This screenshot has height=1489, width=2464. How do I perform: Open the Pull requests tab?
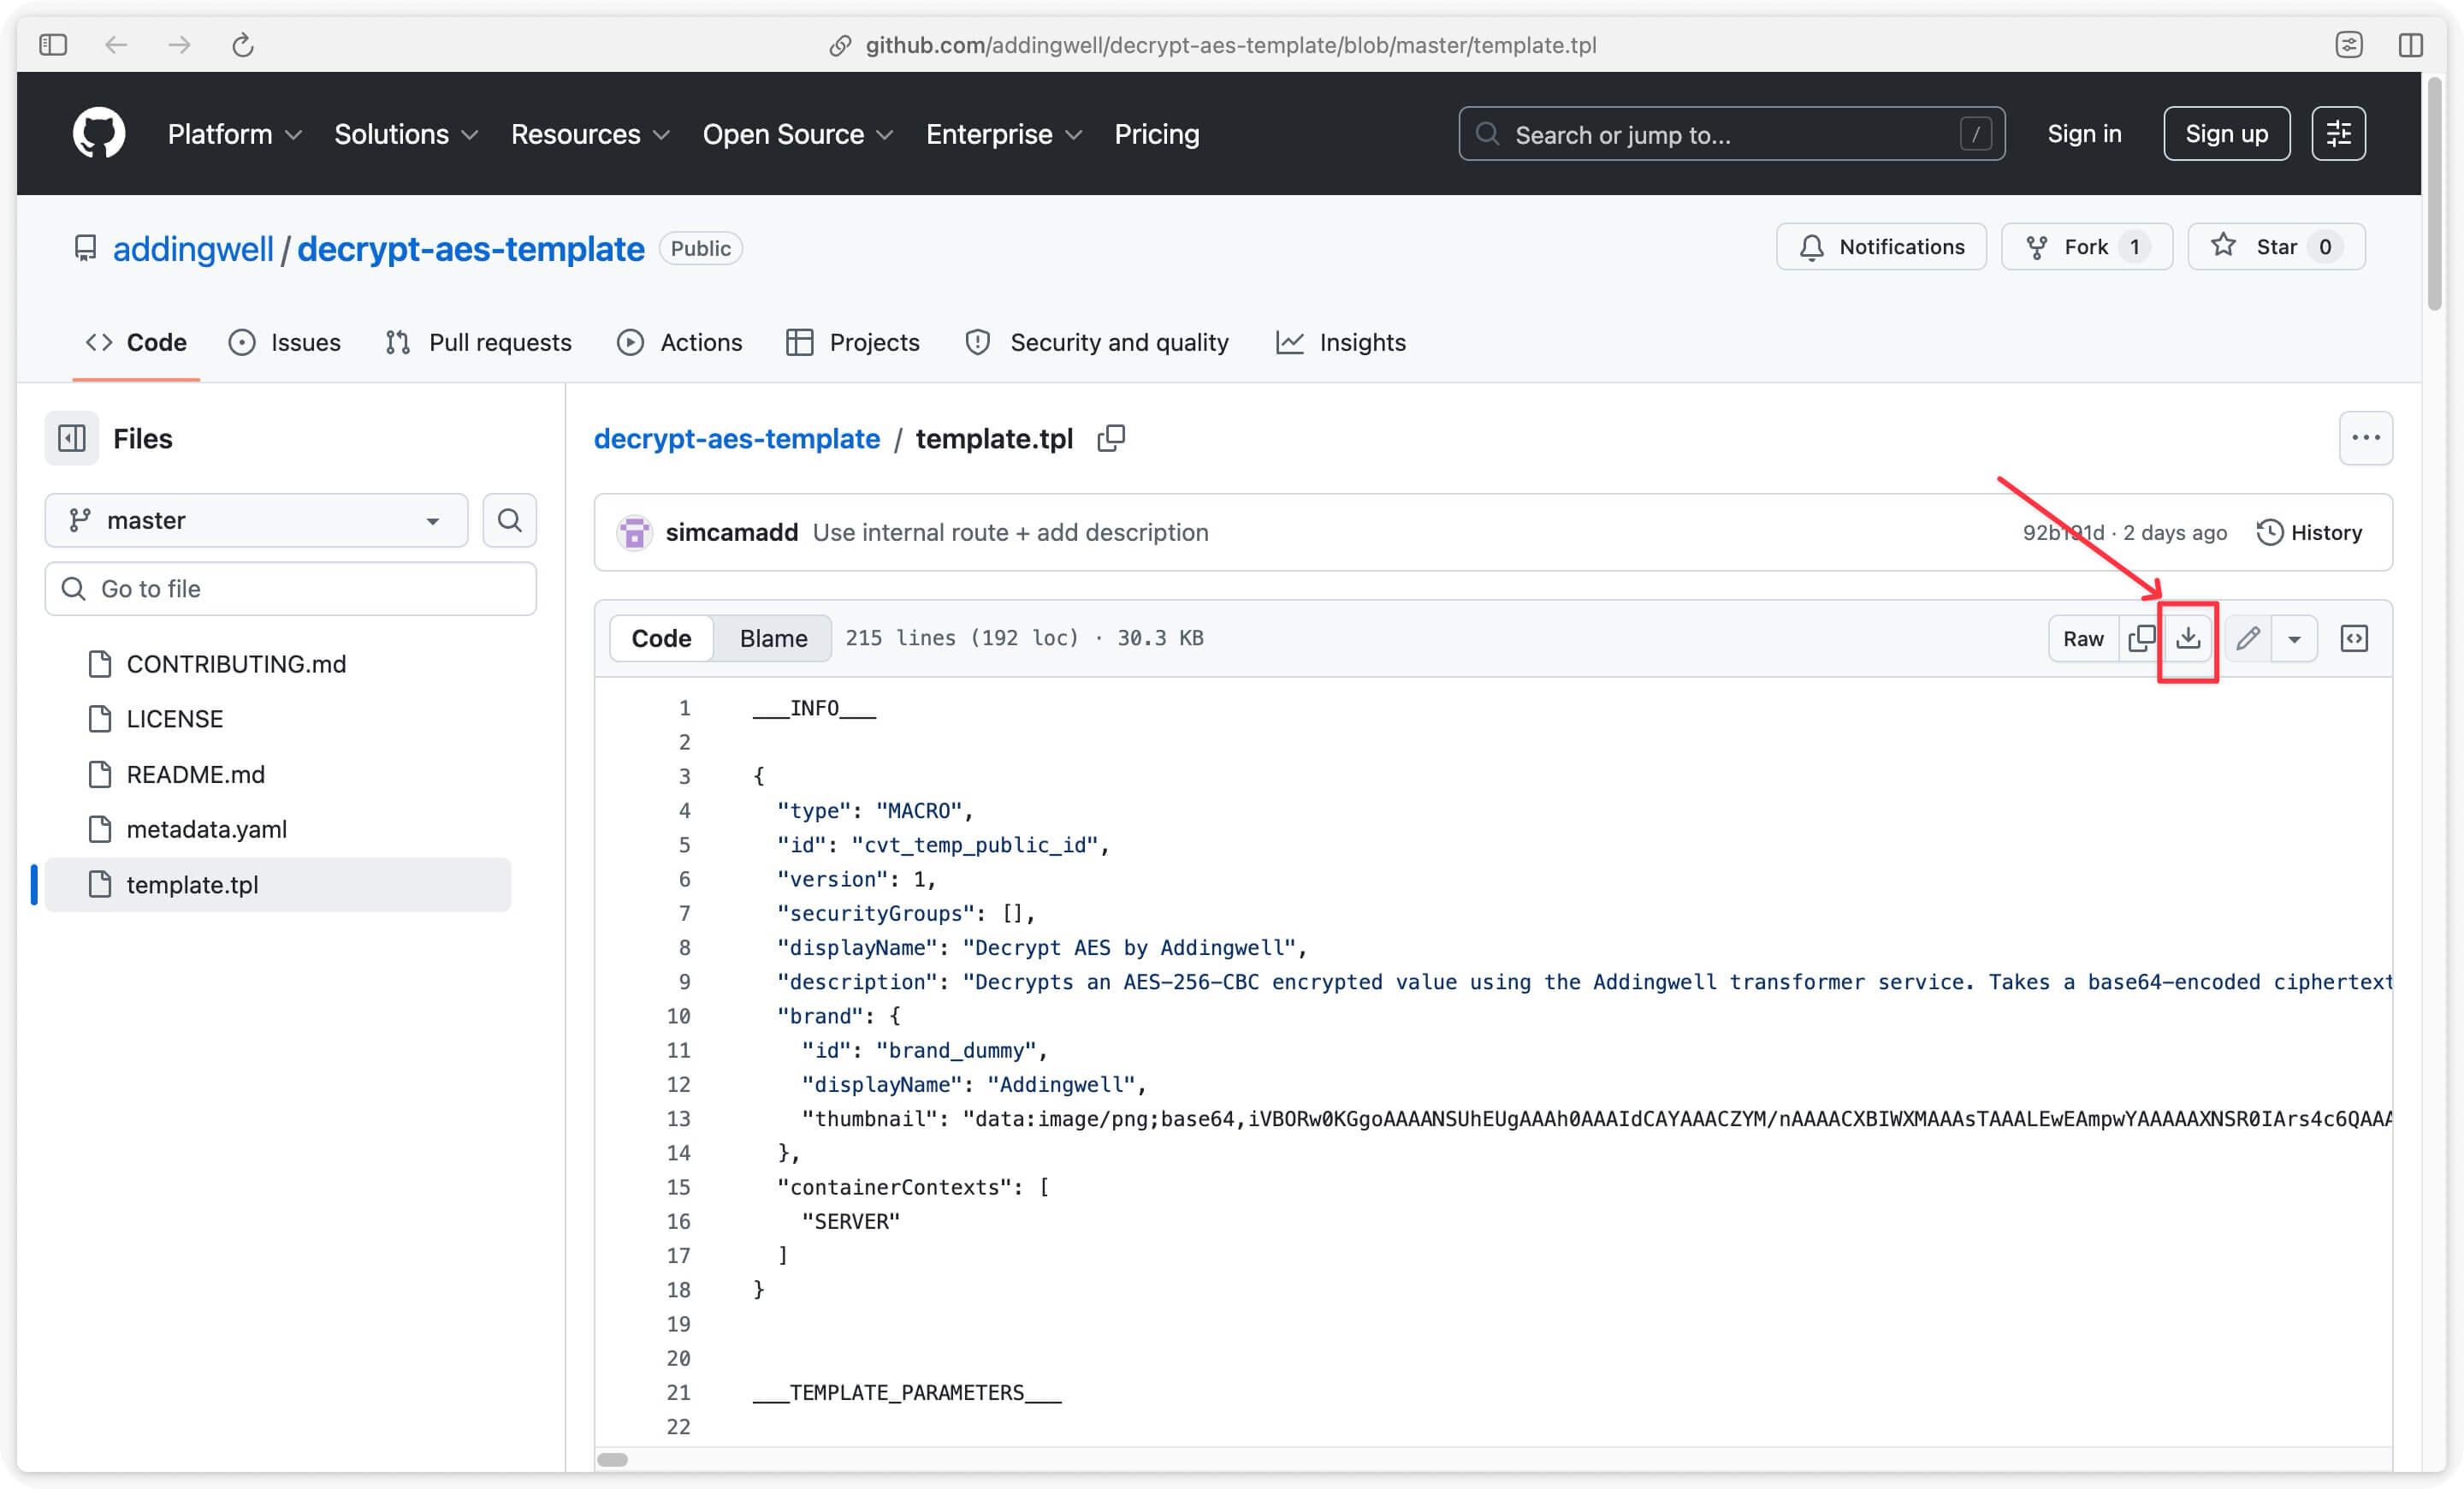[x=479, y=342]
